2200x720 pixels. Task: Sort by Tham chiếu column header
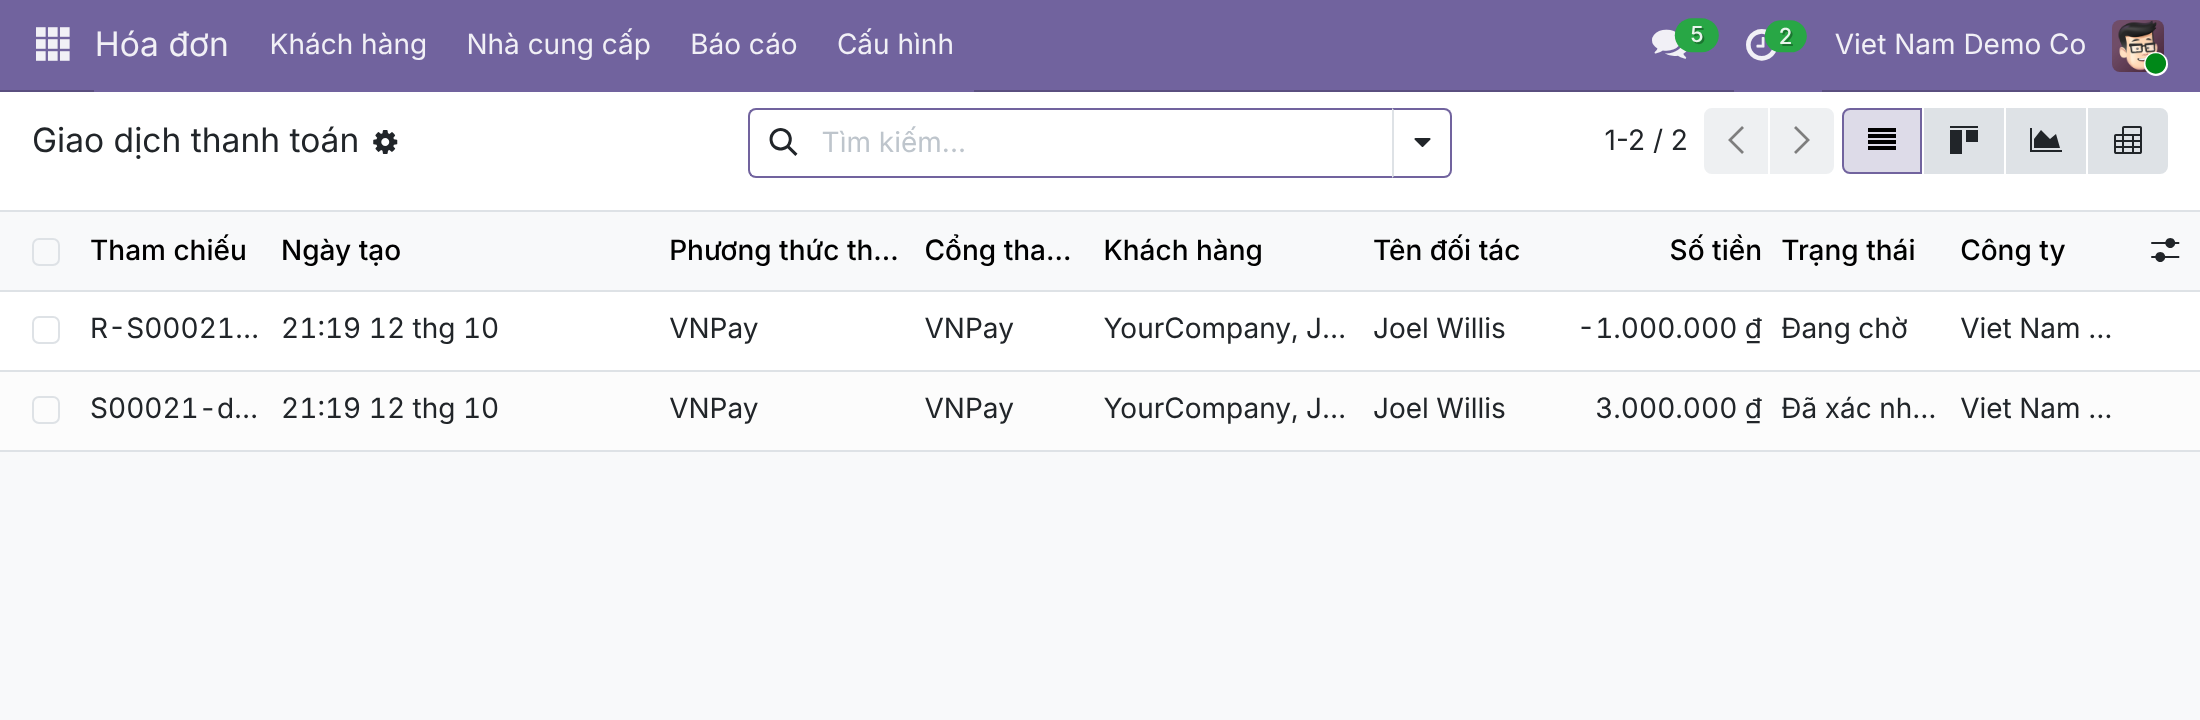point(168,250)
